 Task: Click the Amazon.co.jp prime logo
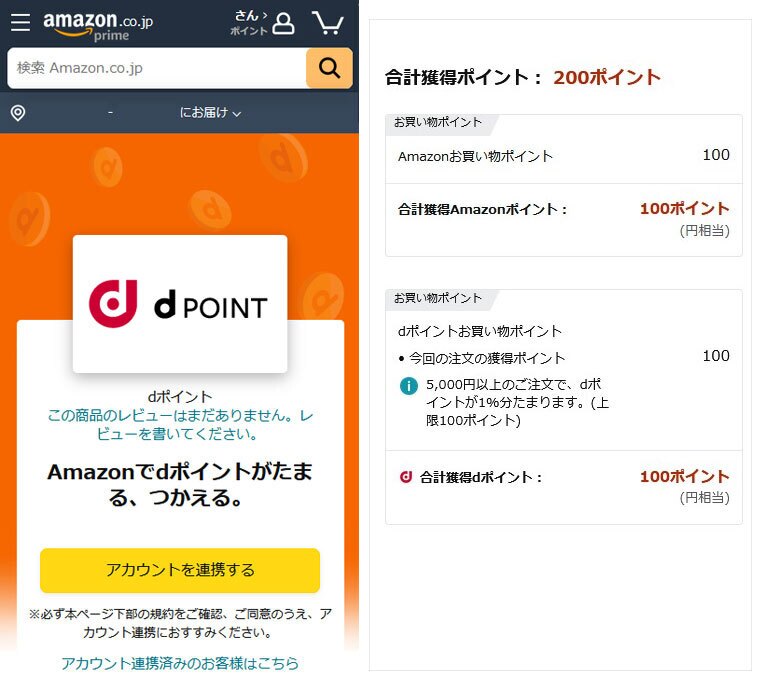pyautogui.click(x=98, y=24)
